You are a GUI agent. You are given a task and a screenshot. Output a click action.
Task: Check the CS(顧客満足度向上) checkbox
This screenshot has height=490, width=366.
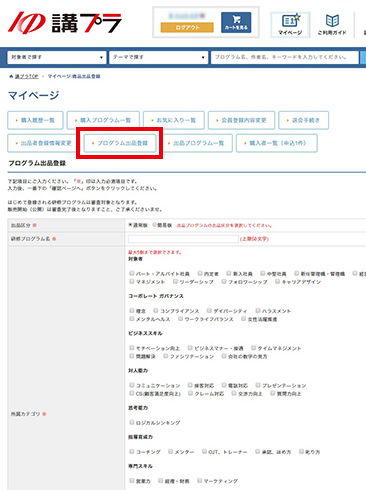pyautogui.click(x=132, y=394)
